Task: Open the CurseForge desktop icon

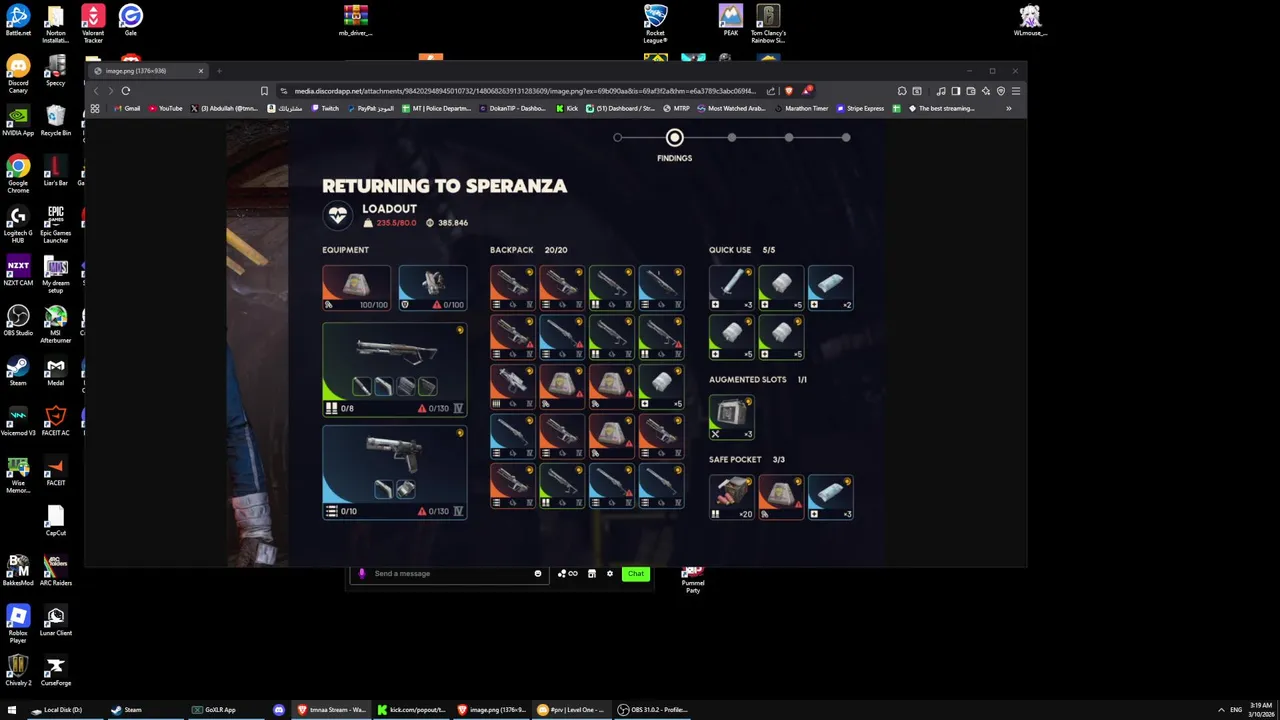Action: 56,671
